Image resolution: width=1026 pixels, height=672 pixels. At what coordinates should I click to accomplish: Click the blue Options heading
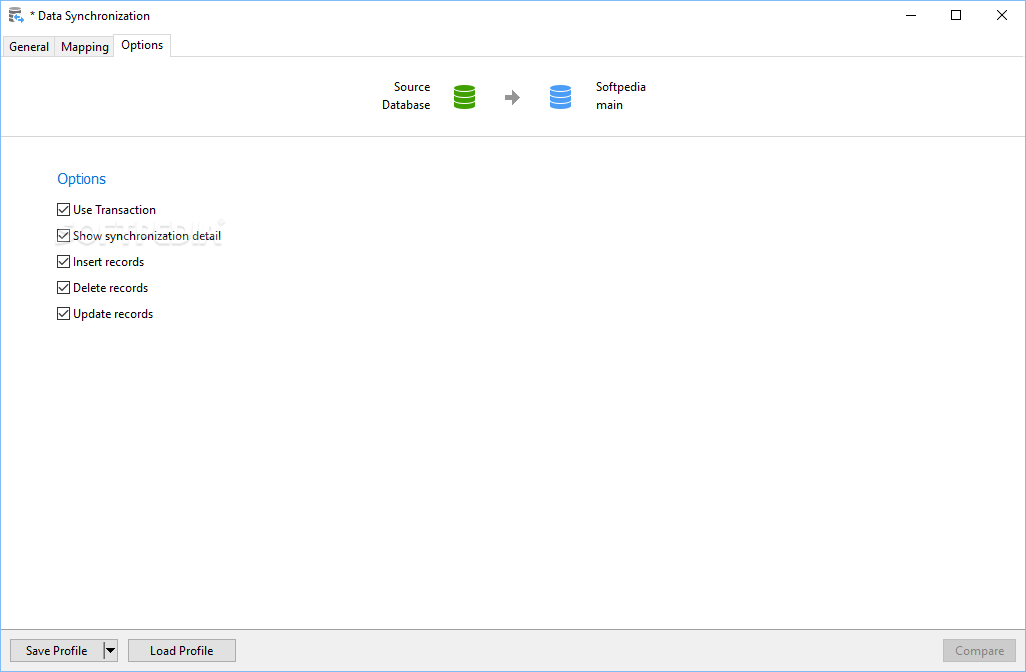pyautogui.click(x=81, y=179)
